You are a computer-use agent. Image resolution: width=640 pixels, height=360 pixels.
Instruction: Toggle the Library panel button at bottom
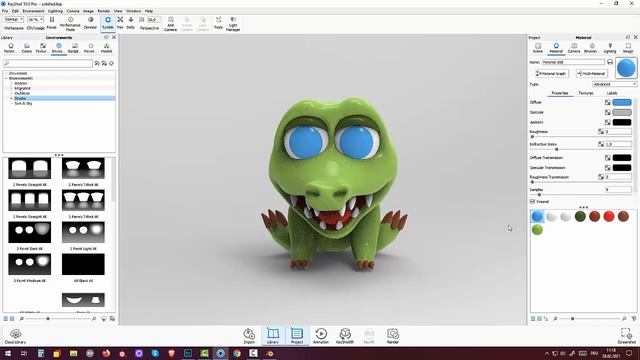273,336
